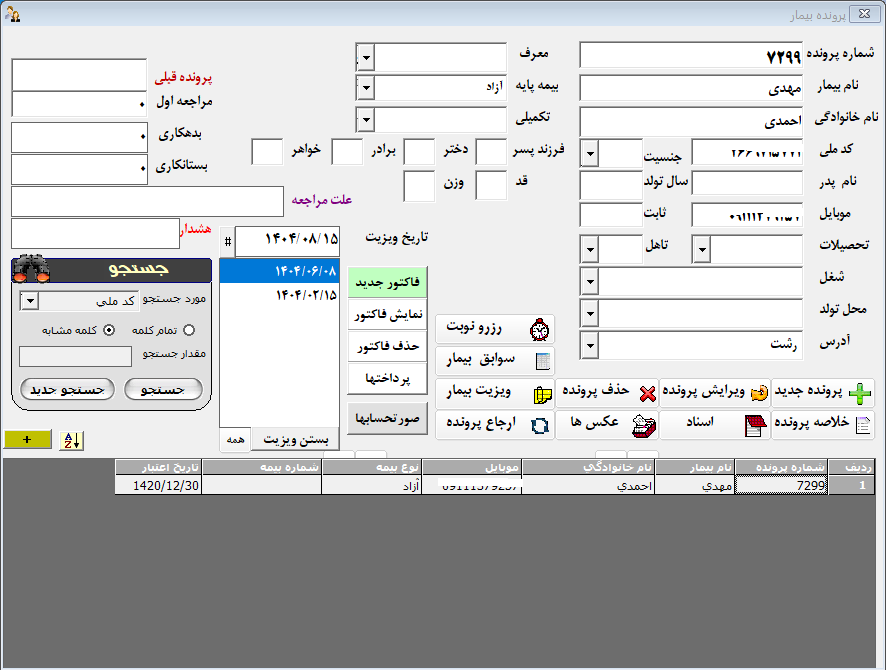Open رزرو نوبت alarm clock icon
The height and width of the screenshot is (670, 886).
coord(540,329)
